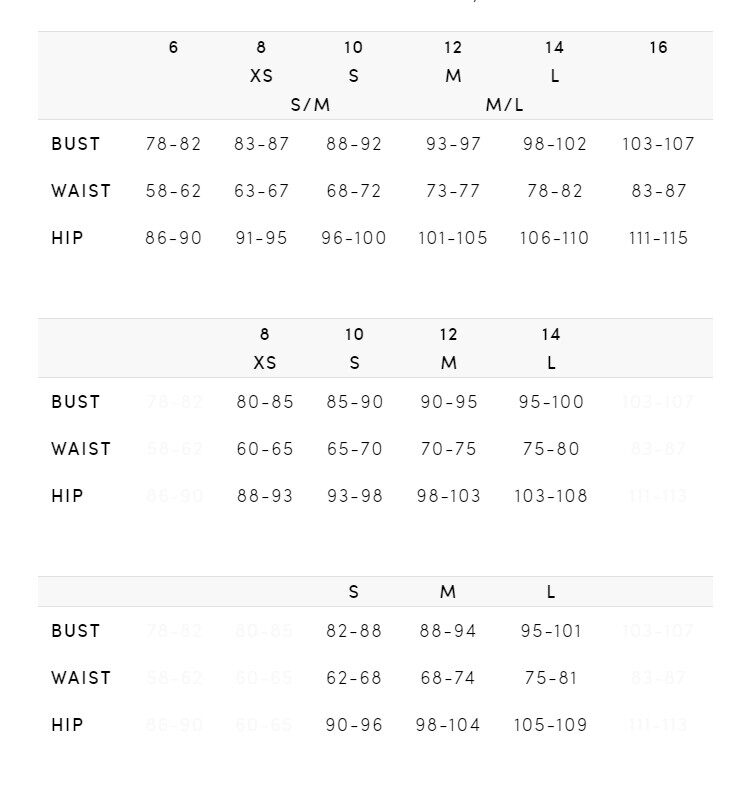Select the 63-67 waist measurement
740x788 pixels.
coord(262,191)
